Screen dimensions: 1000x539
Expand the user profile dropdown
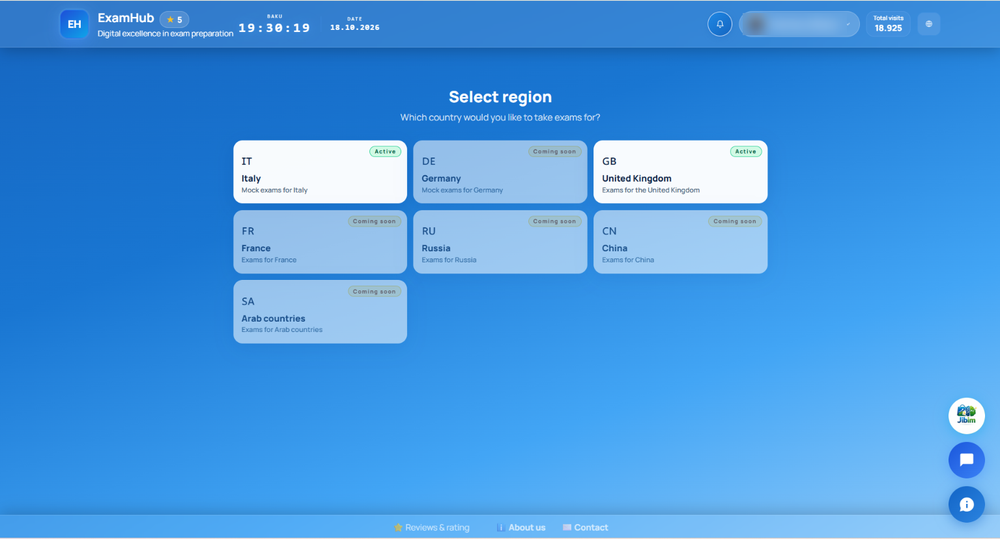tap(799, 24)
